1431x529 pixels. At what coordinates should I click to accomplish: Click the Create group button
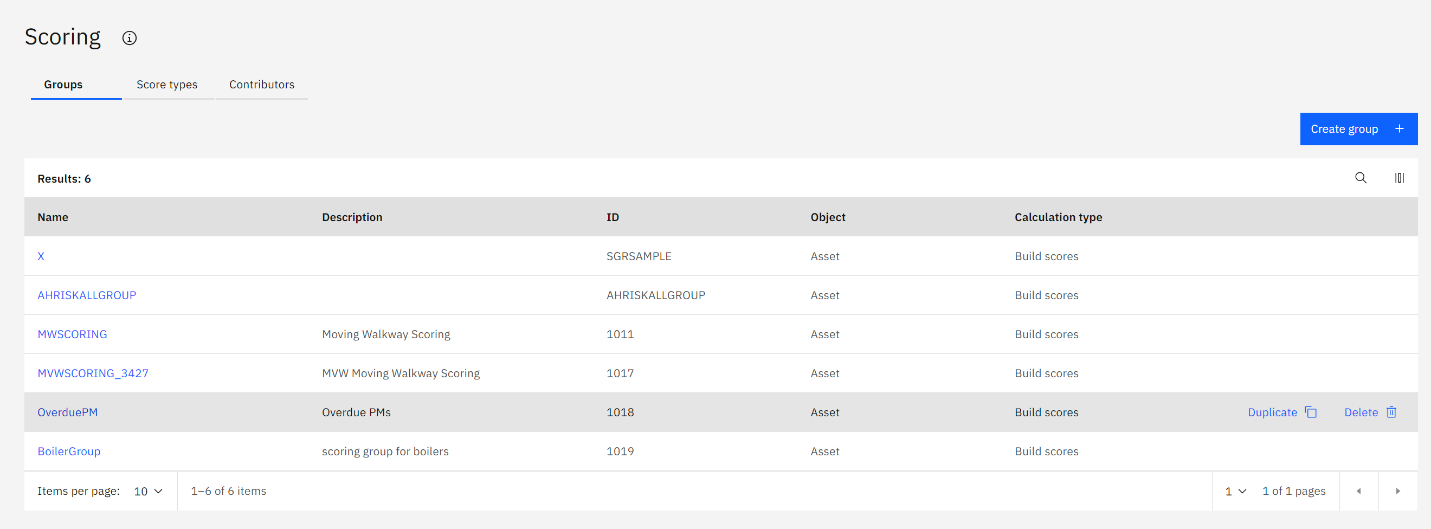coord(1358,129)
